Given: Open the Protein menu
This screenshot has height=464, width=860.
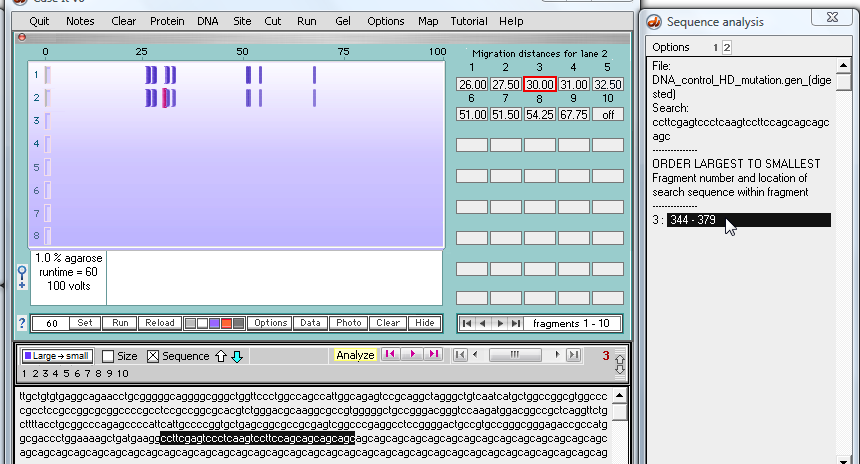Looking at the screenshot, I should pyautogui.click(x=167, y=21).
